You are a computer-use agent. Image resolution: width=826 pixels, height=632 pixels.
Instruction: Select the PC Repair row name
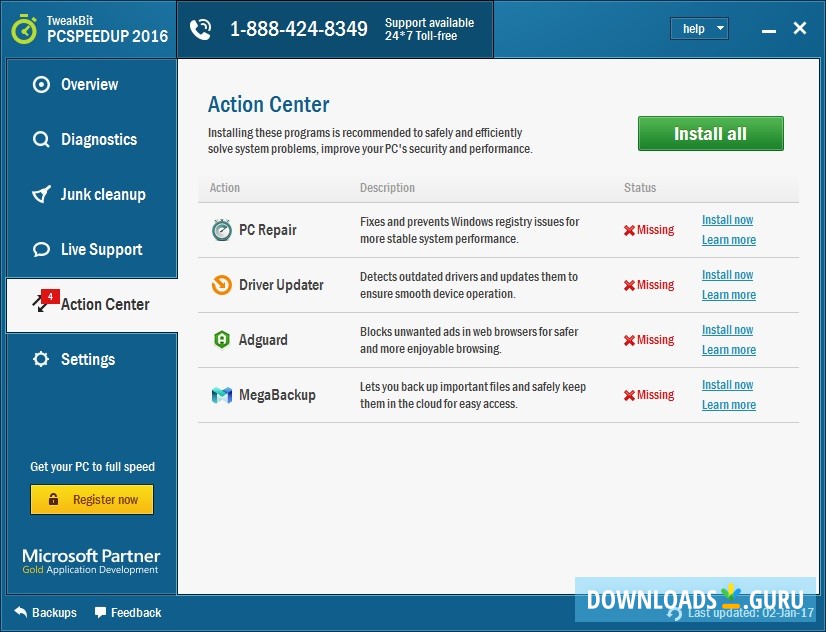pyautogui.click(x=268, y=230)
